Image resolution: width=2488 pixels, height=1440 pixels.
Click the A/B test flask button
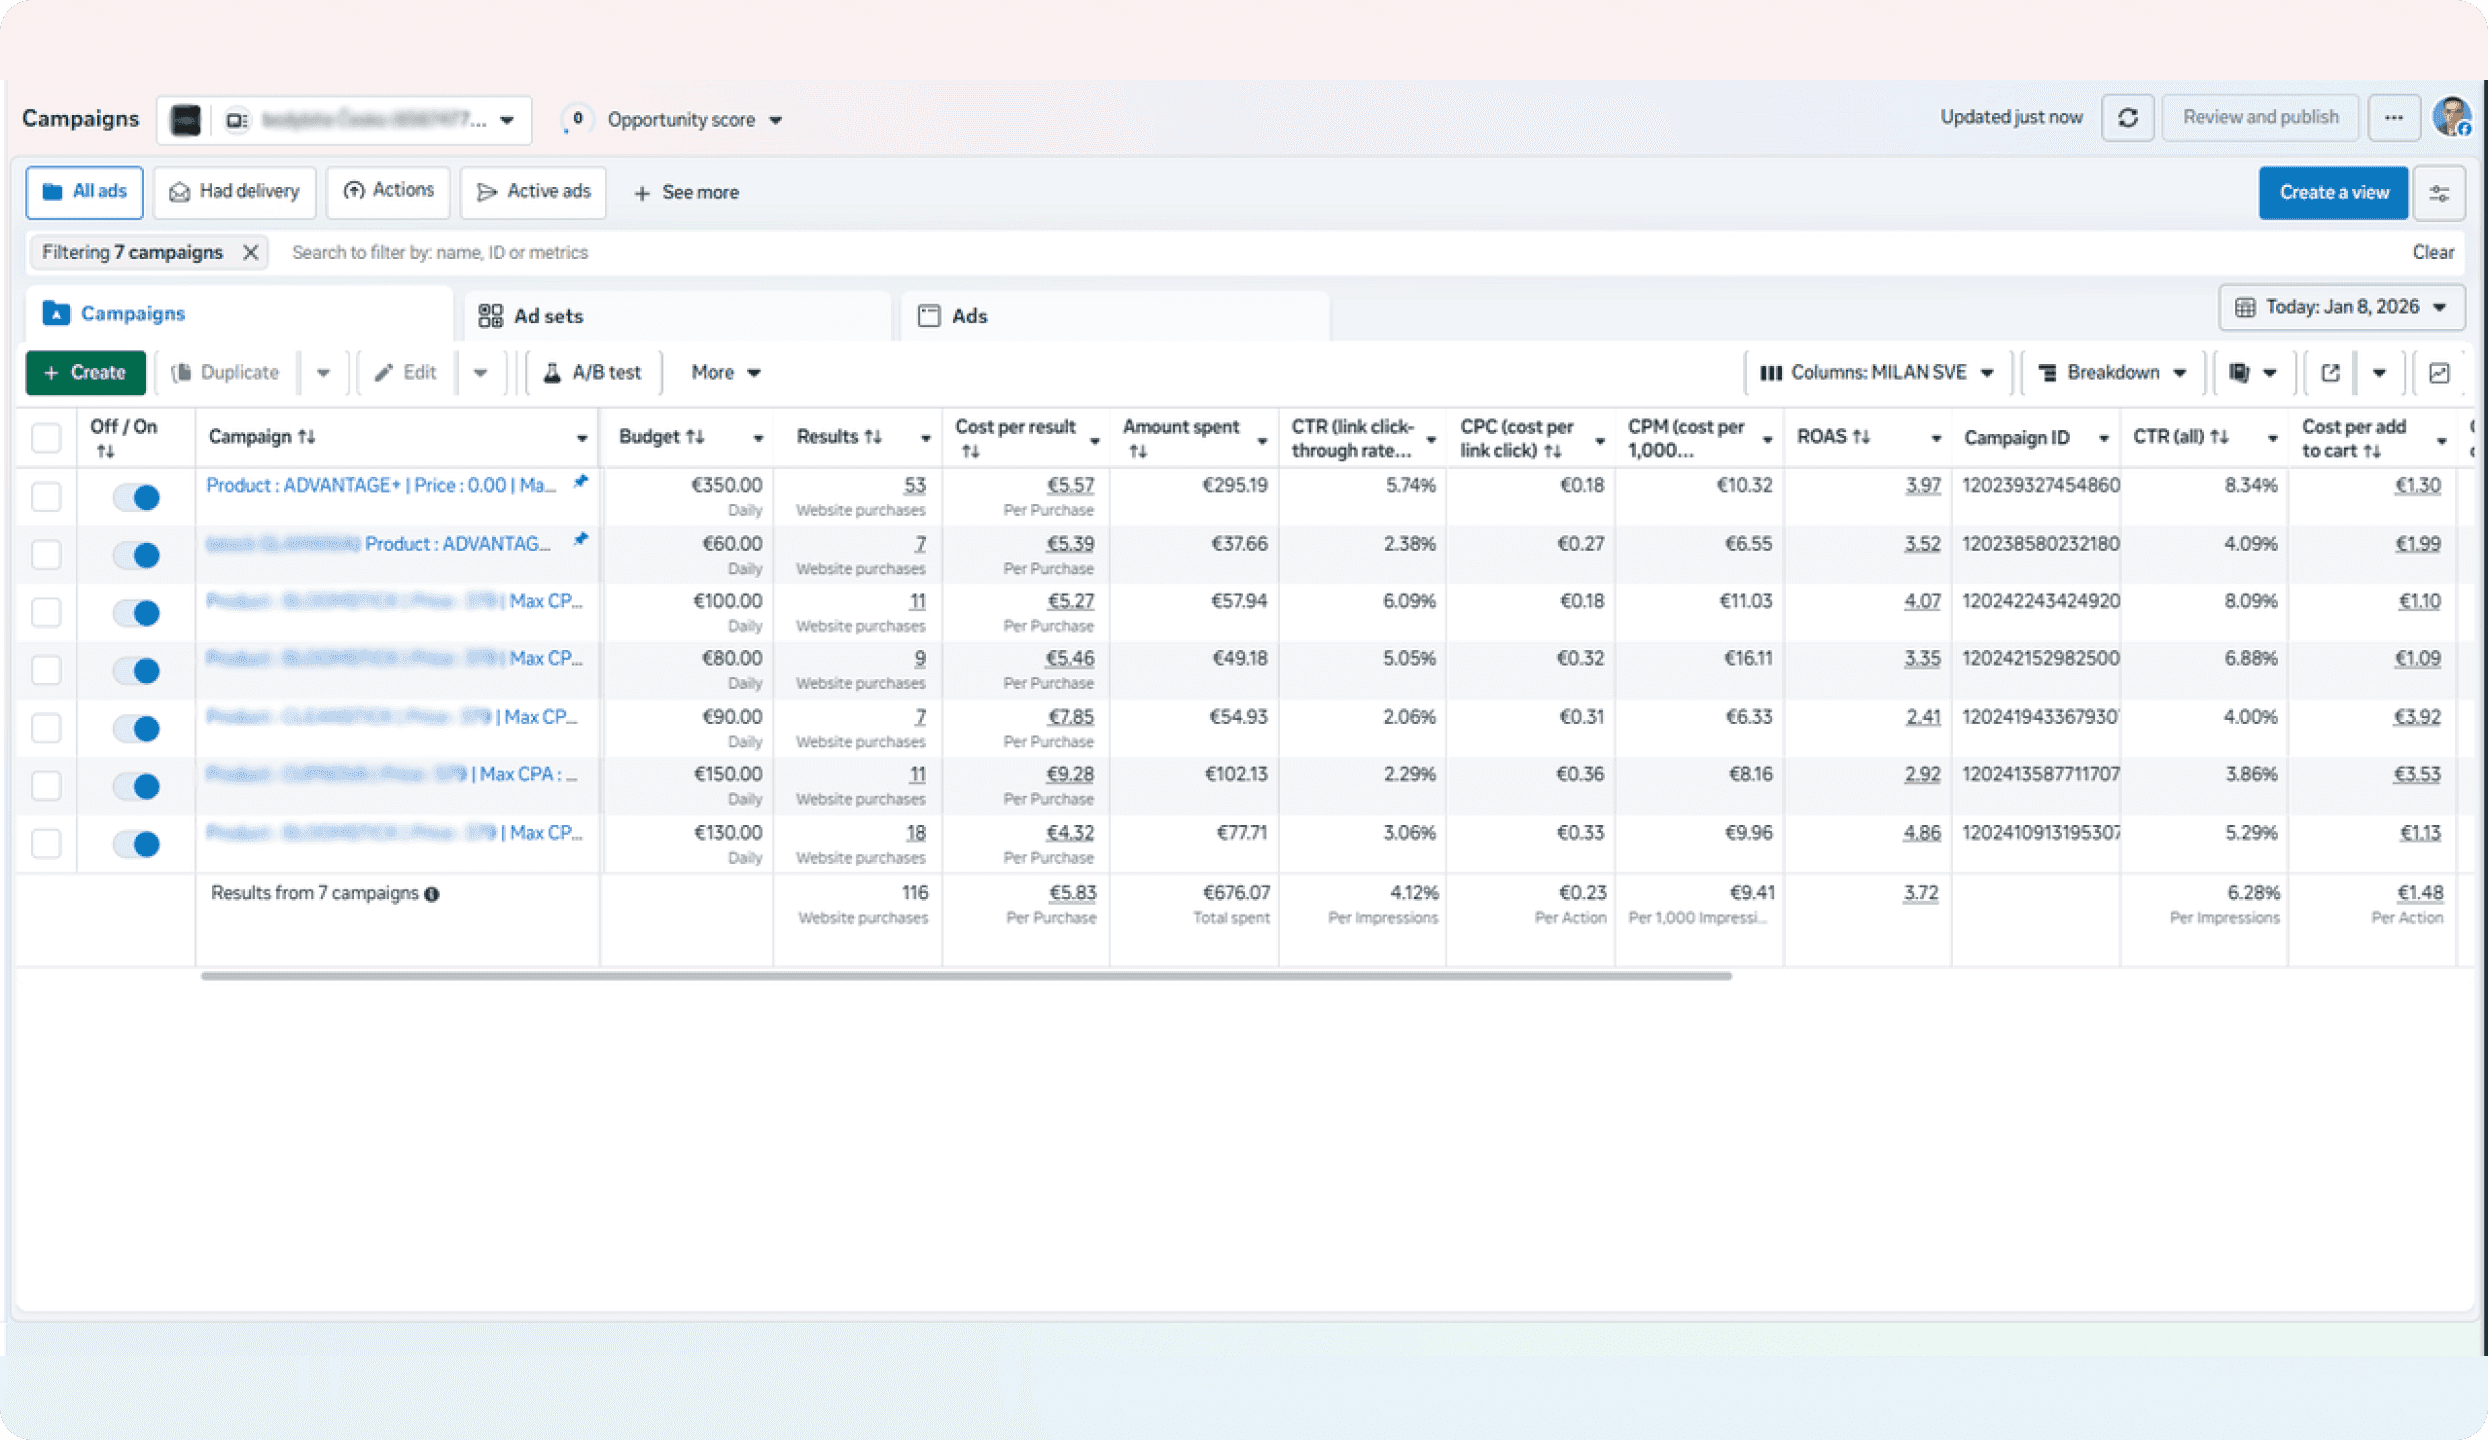pyautogui.click(x=592, y=373)
